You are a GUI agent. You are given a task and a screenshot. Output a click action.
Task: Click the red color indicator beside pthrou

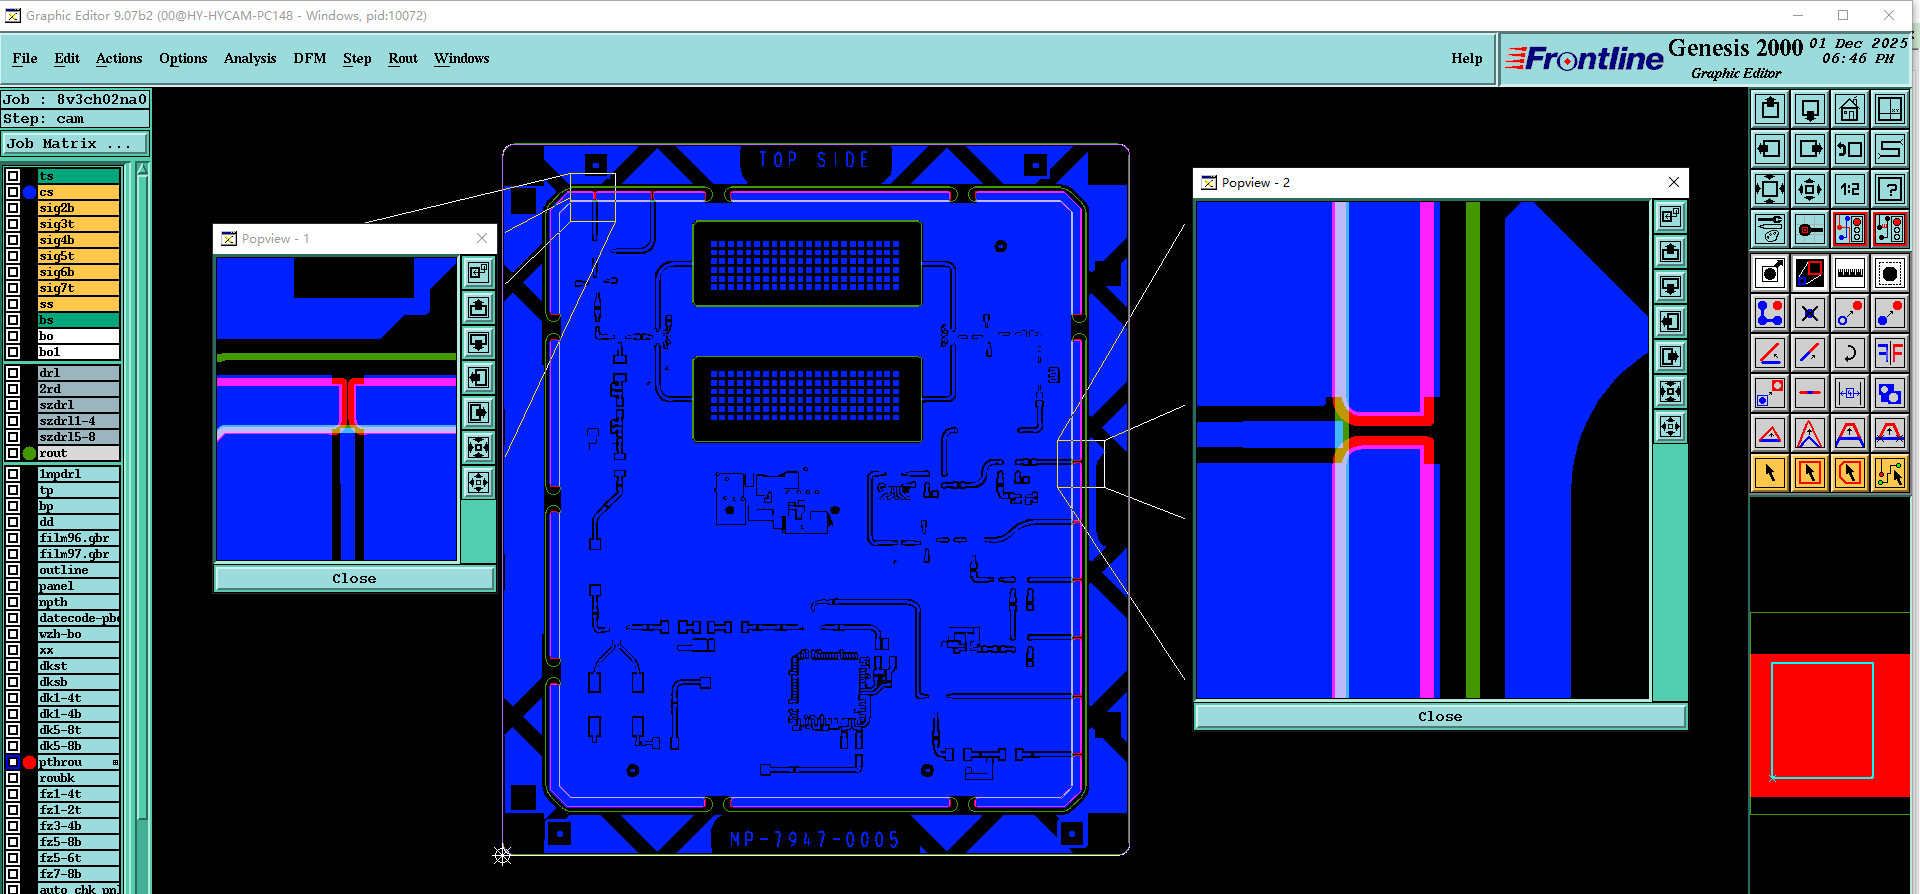29,762
